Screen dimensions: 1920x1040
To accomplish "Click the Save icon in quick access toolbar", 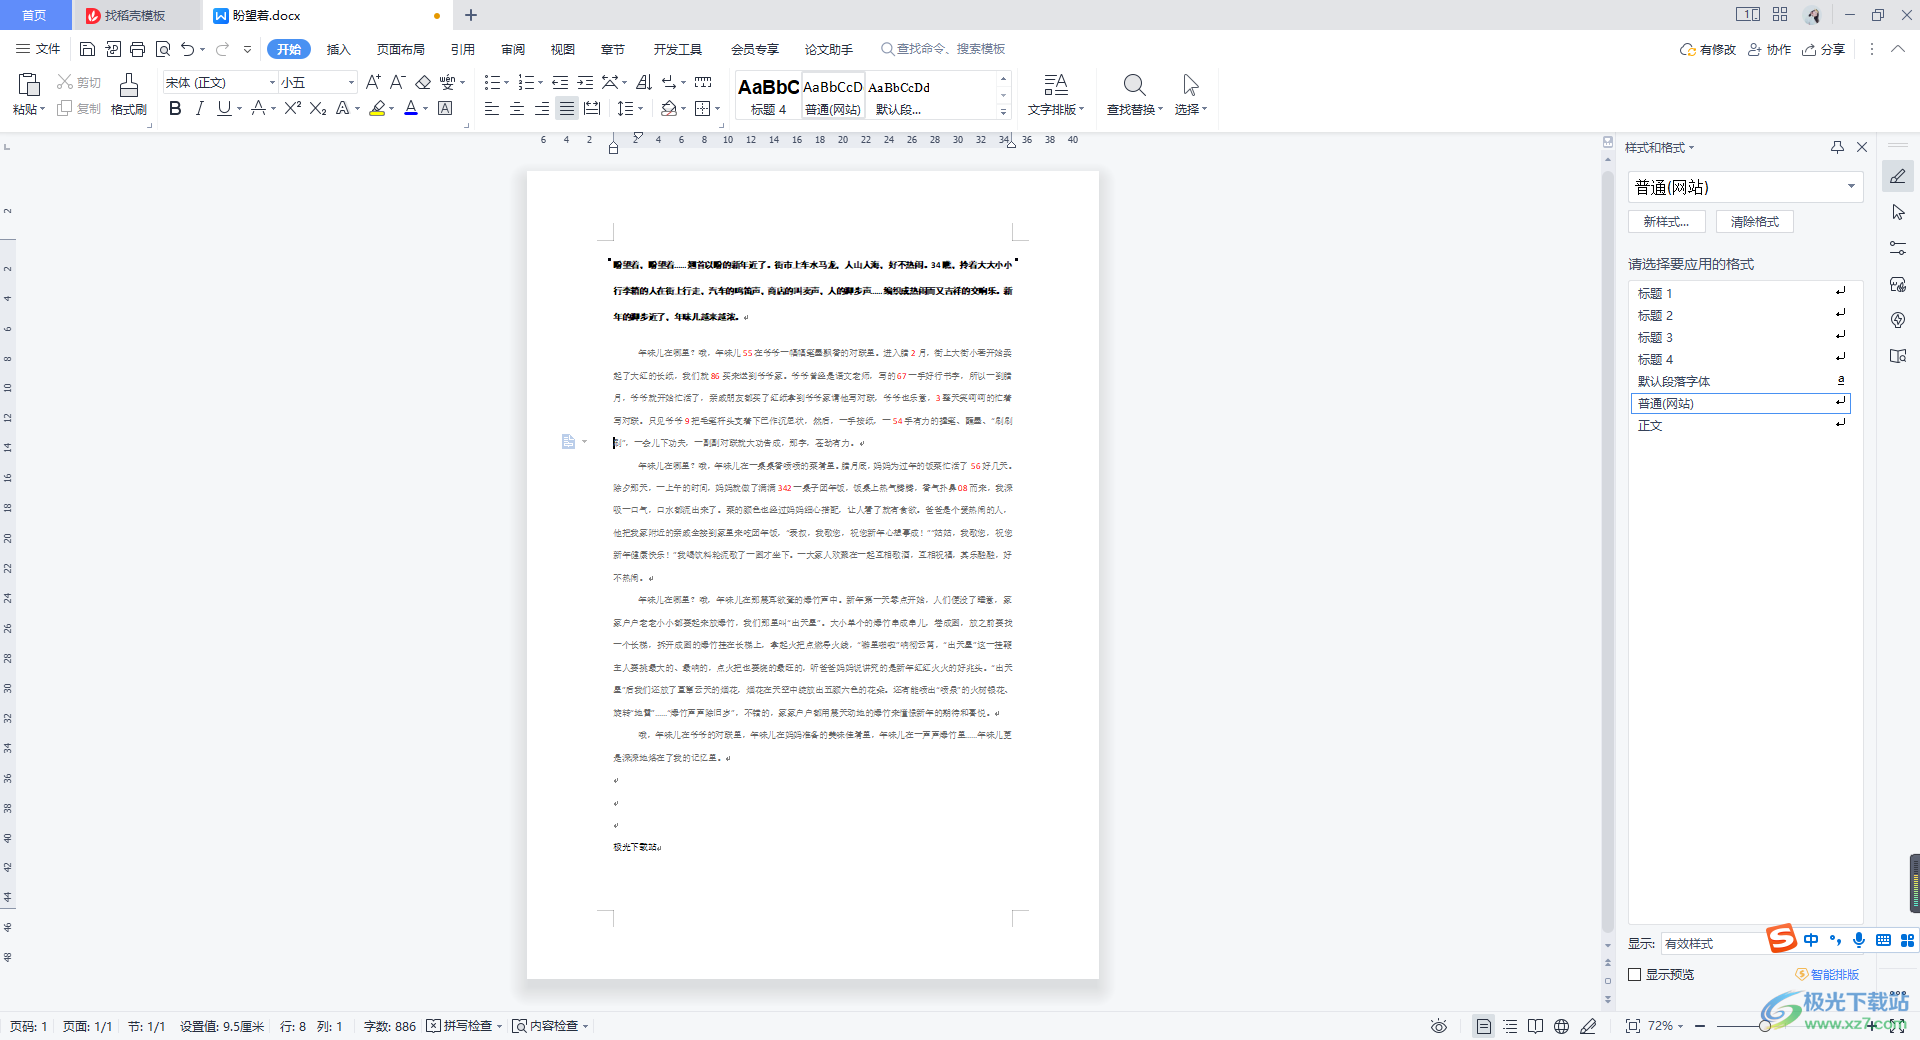I will tap(87, 49).
